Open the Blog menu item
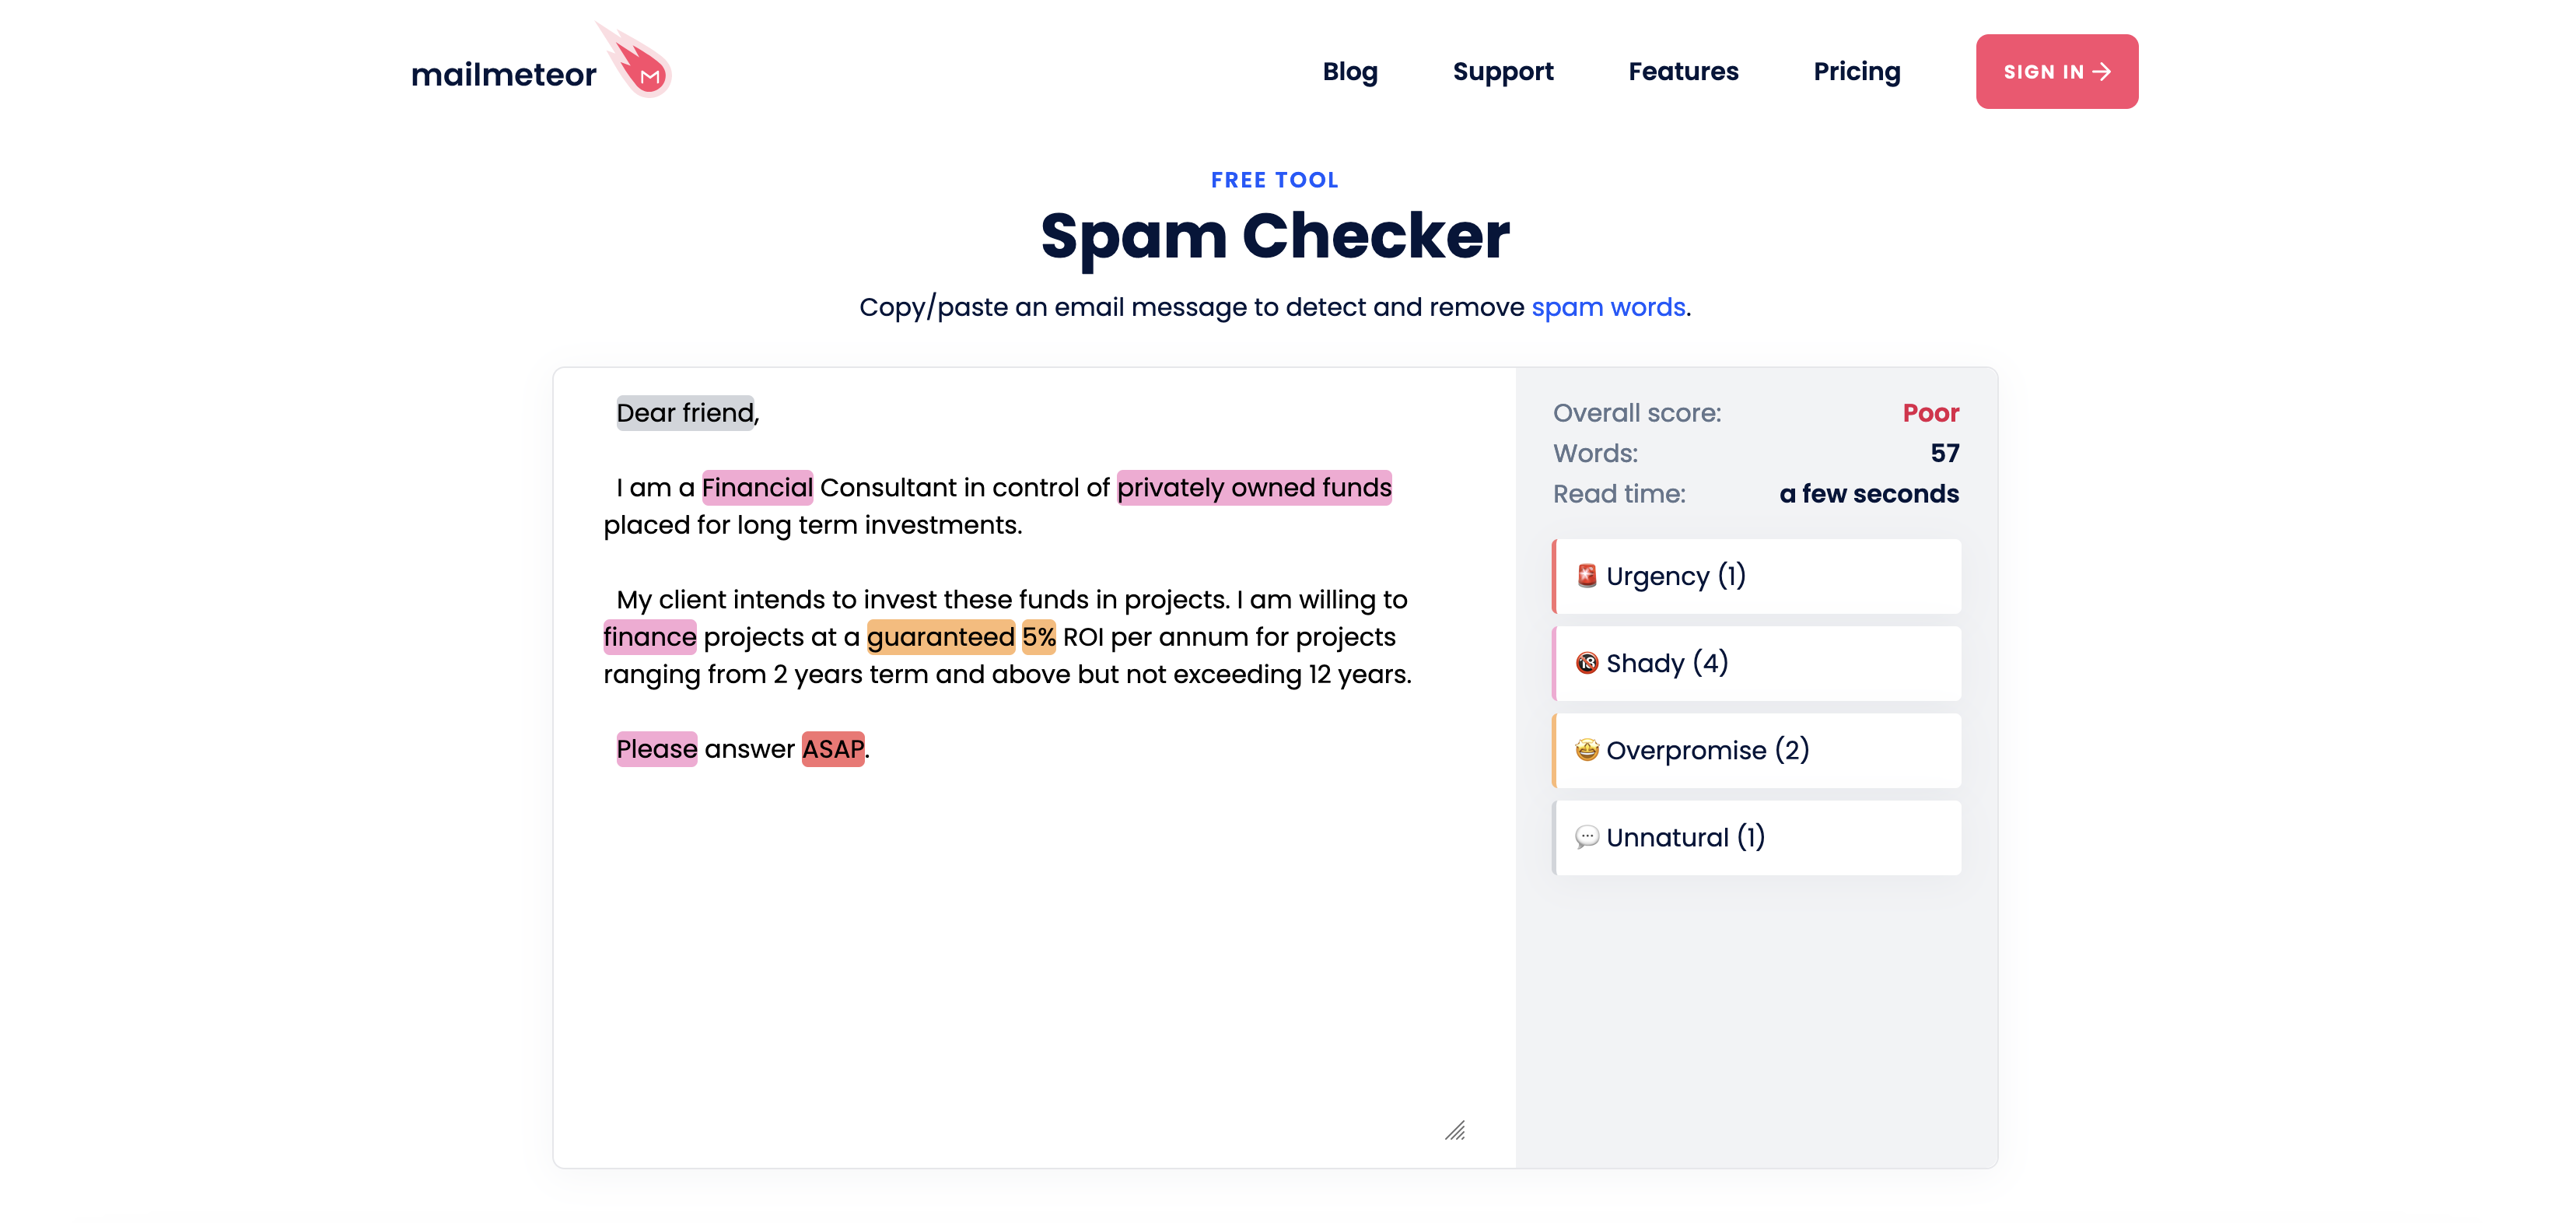The height and width of the screenshot is (1223, 2576). click(x=1349, y=72)
